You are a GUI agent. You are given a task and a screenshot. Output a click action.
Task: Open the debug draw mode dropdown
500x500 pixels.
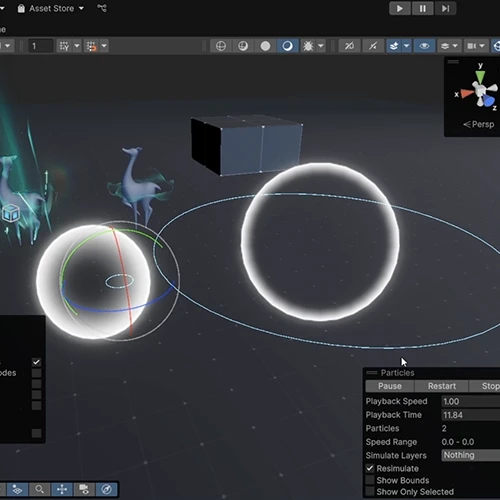click(x=321, y=46)
